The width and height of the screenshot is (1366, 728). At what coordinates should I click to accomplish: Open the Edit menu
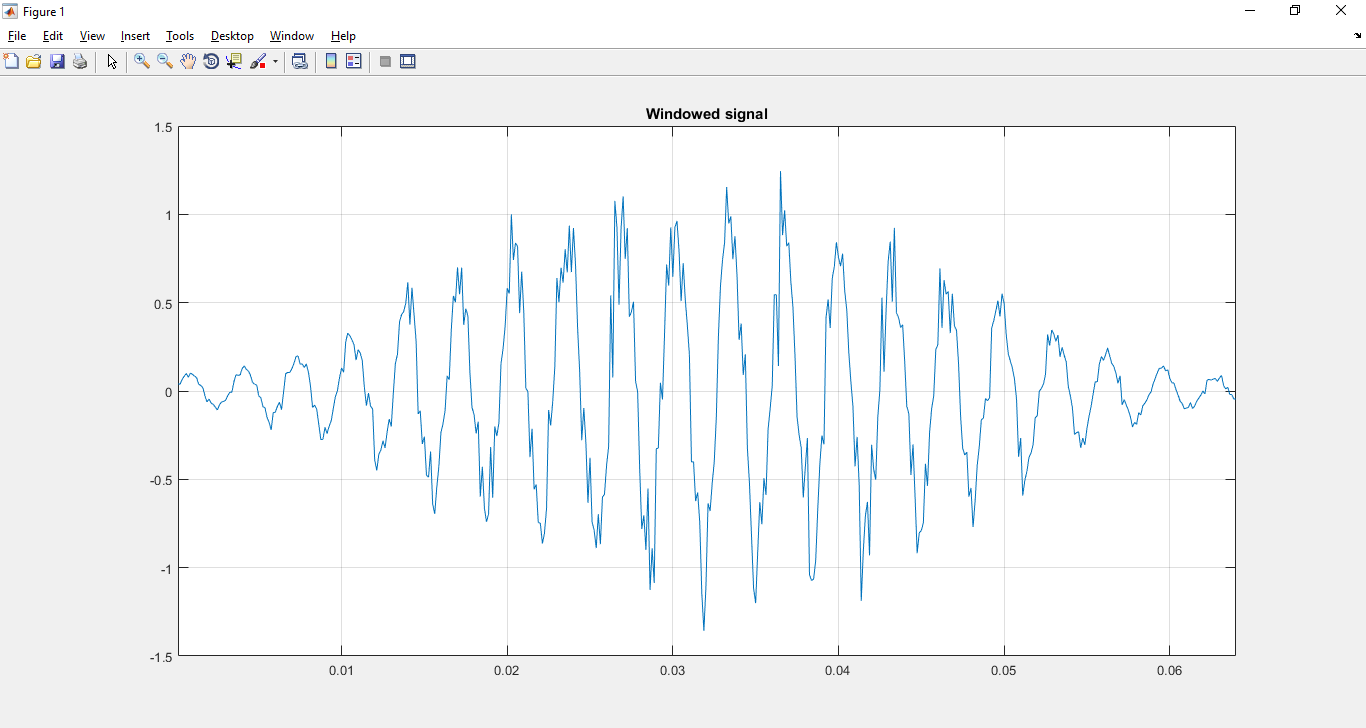[x=53, y=36]
